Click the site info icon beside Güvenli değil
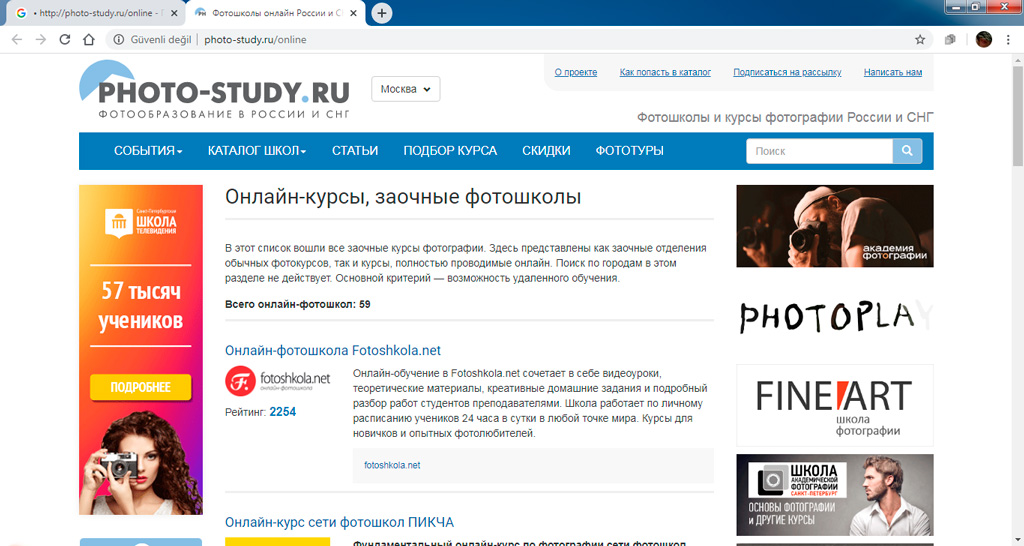 tap(119, 40)
